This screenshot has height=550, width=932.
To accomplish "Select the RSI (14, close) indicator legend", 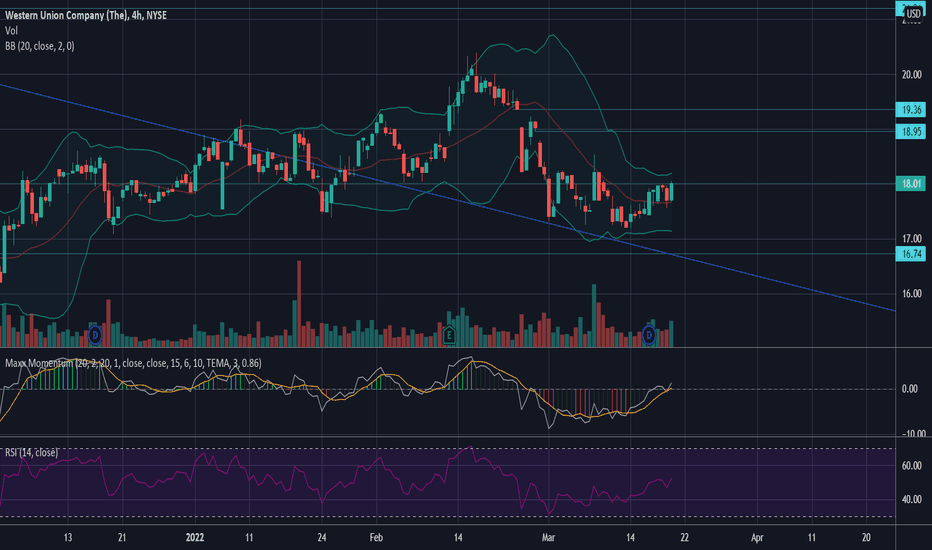I will pos(32,452).
